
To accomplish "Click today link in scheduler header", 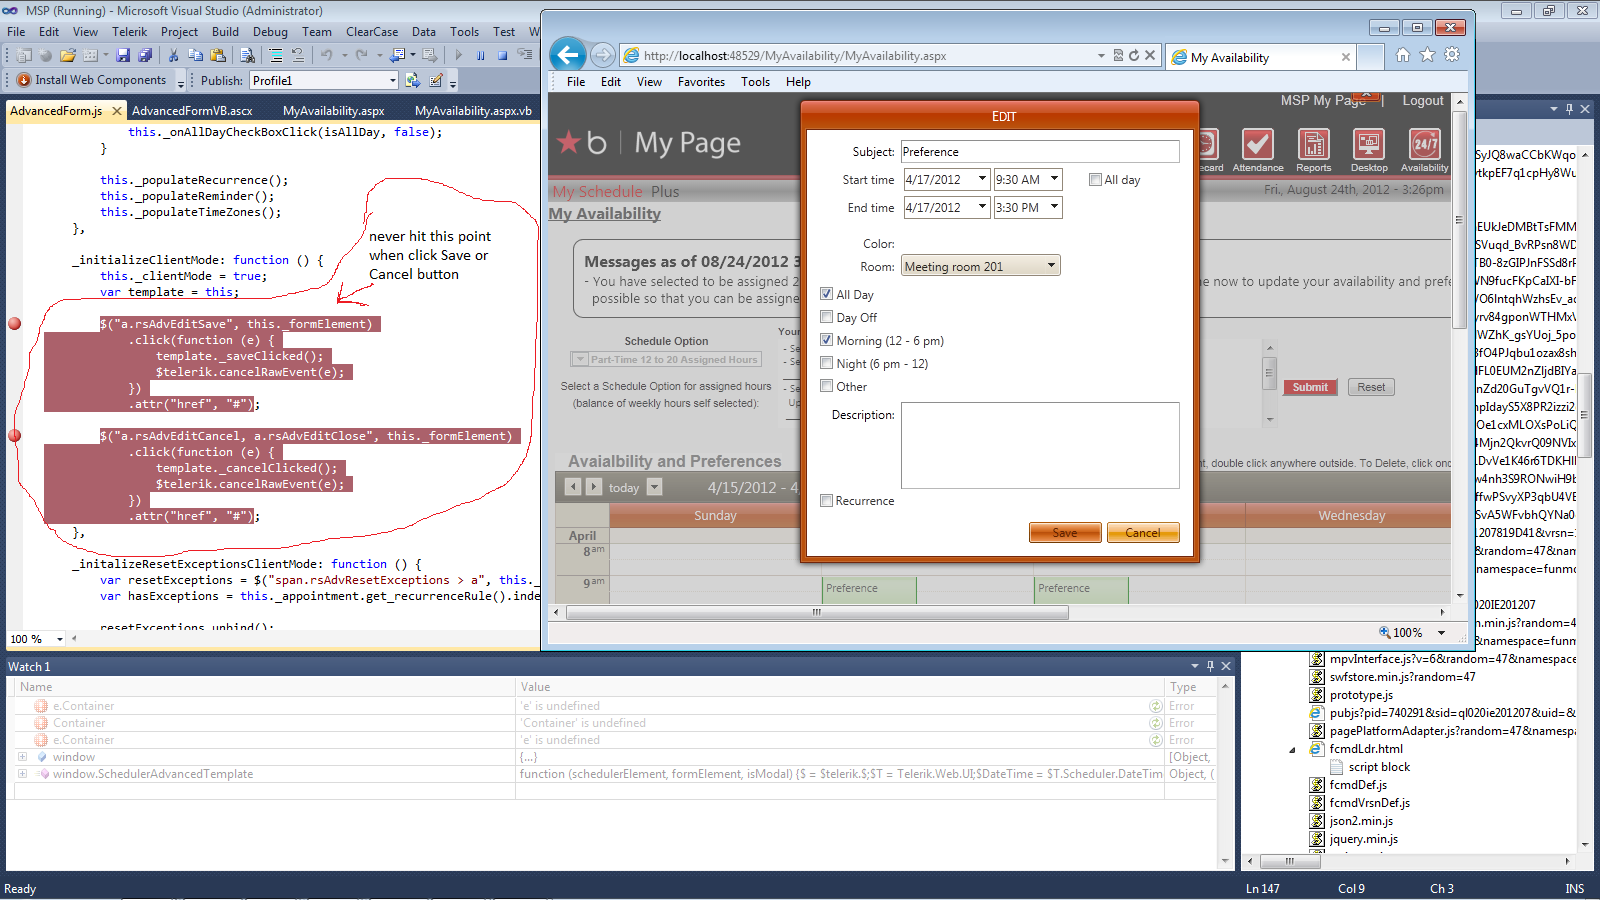I will [624, 488].
